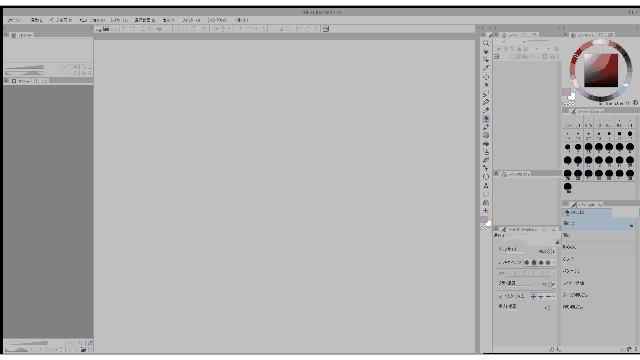The height and width of the screenshot is (360, 640).
Task: Select the first vector erase mode icon
Action: click(x=533, y=296)
